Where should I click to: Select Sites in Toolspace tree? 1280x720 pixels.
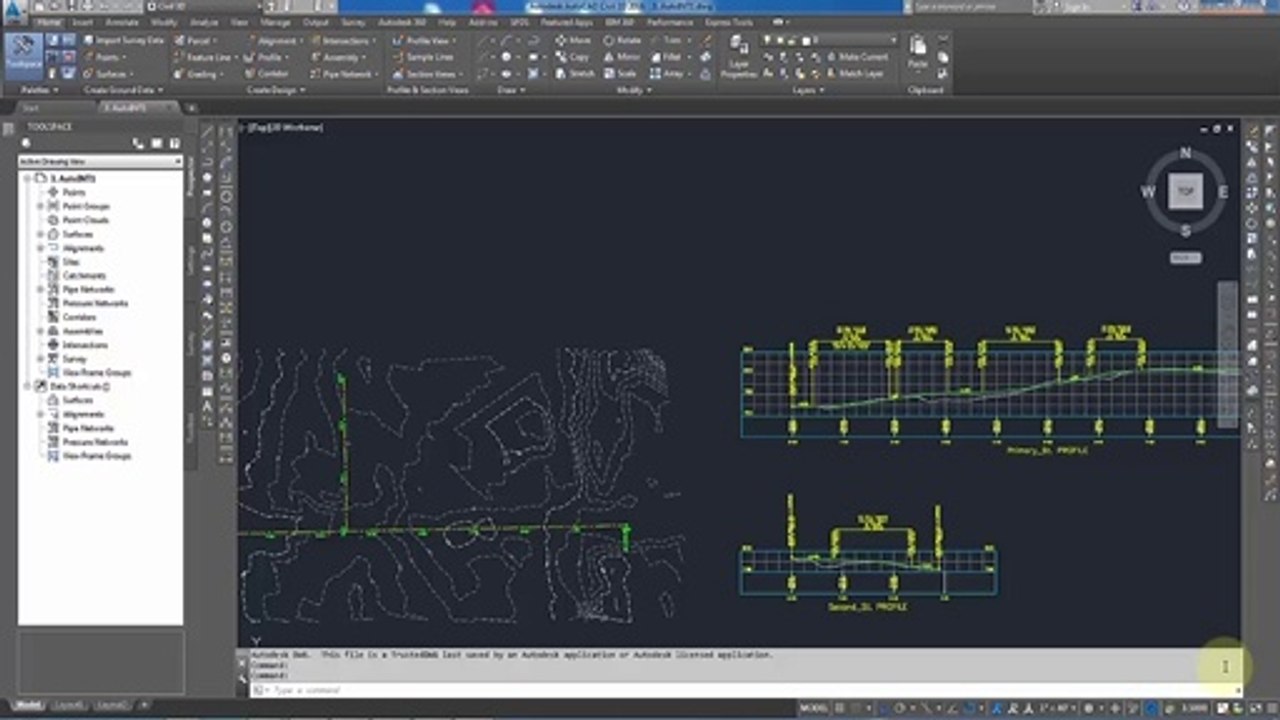click(x=70, y=262)
